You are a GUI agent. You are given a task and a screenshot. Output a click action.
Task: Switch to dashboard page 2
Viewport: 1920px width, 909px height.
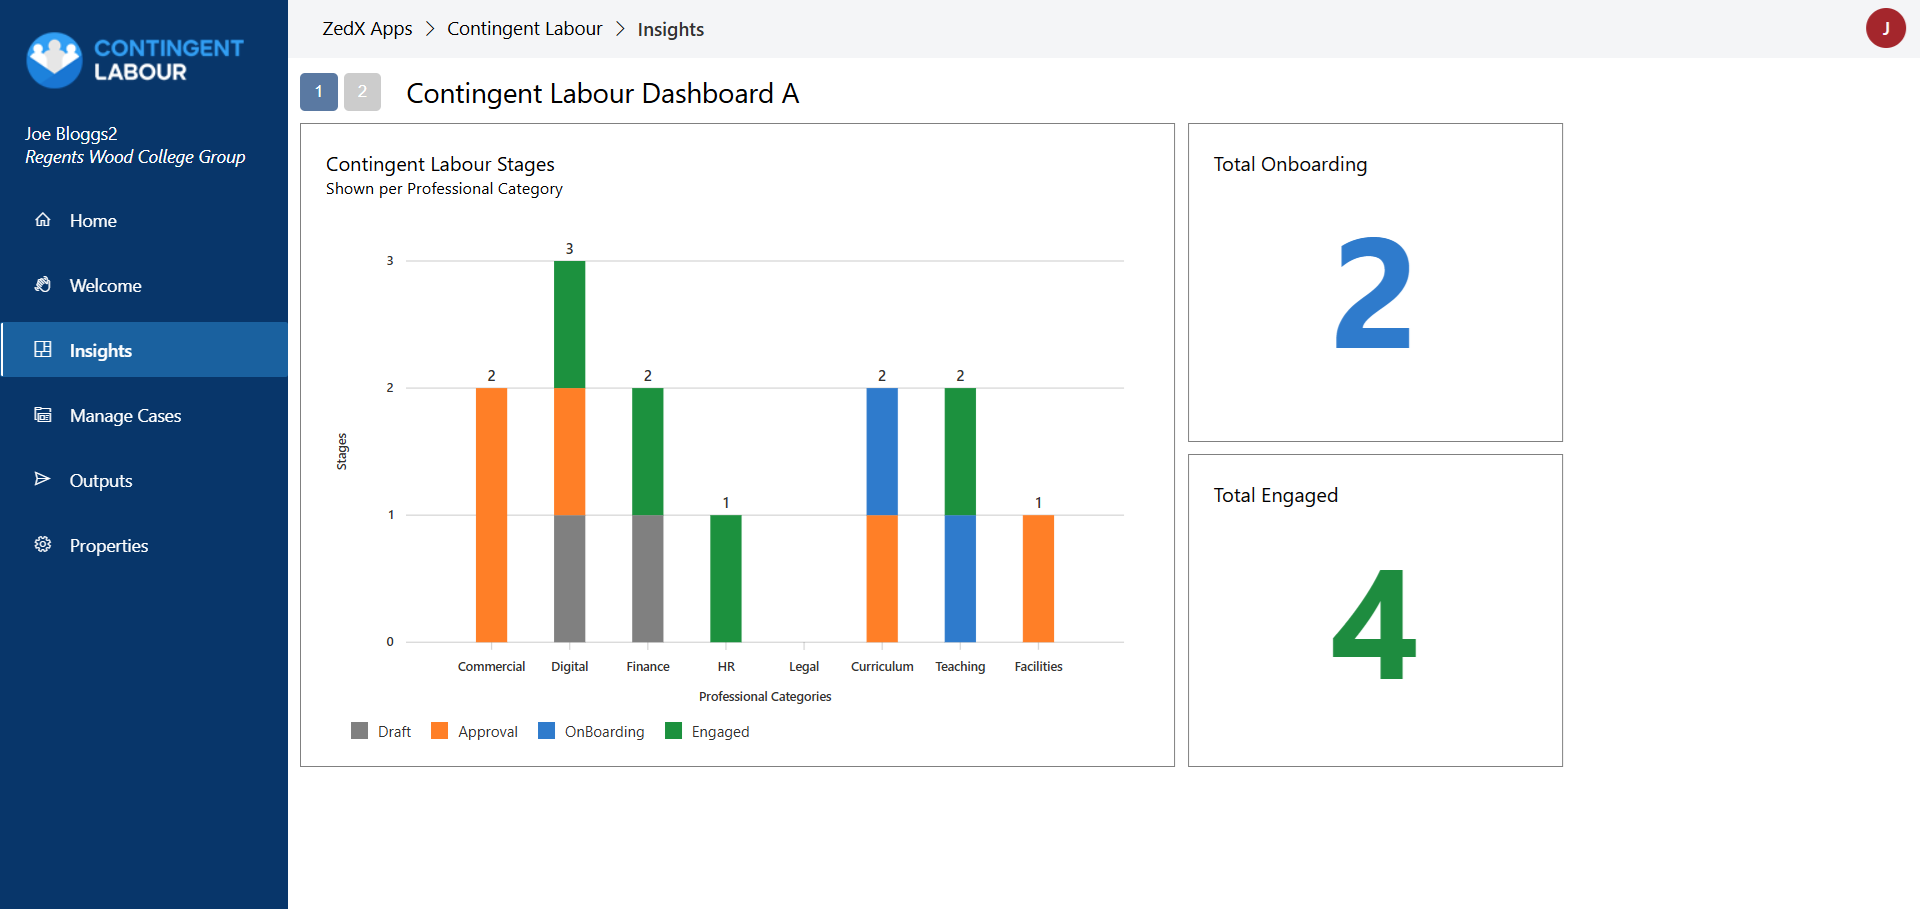coord(362,92)
